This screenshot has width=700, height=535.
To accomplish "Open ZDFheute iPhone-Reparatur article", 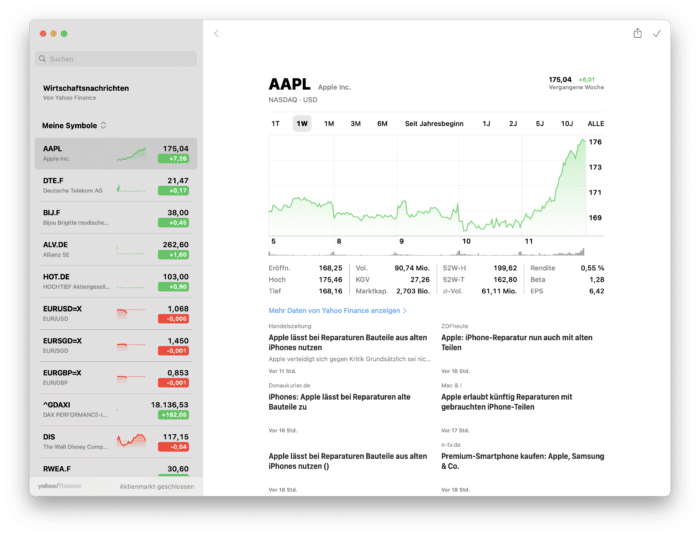I will pyautogui.click(x=522, y=348).
